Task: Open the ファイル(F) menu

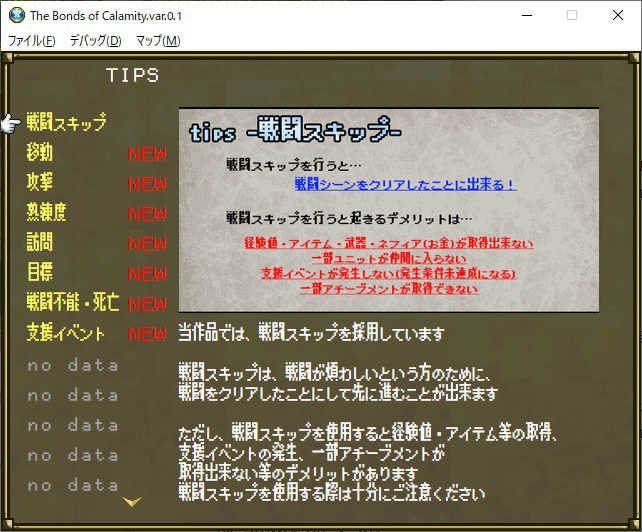Action: [32, 41]
